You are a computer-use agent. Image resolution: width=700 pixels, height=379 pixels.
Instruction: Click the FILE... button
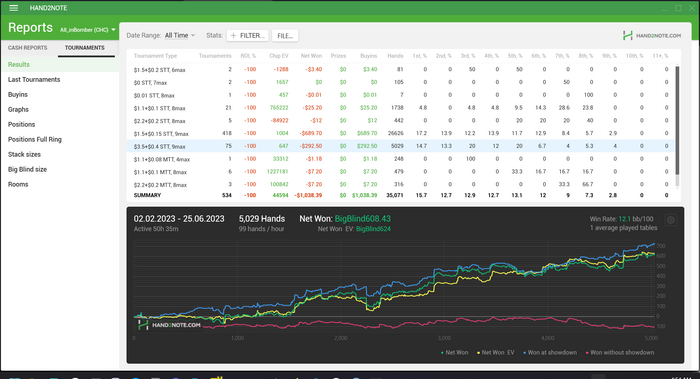[285, 36]
